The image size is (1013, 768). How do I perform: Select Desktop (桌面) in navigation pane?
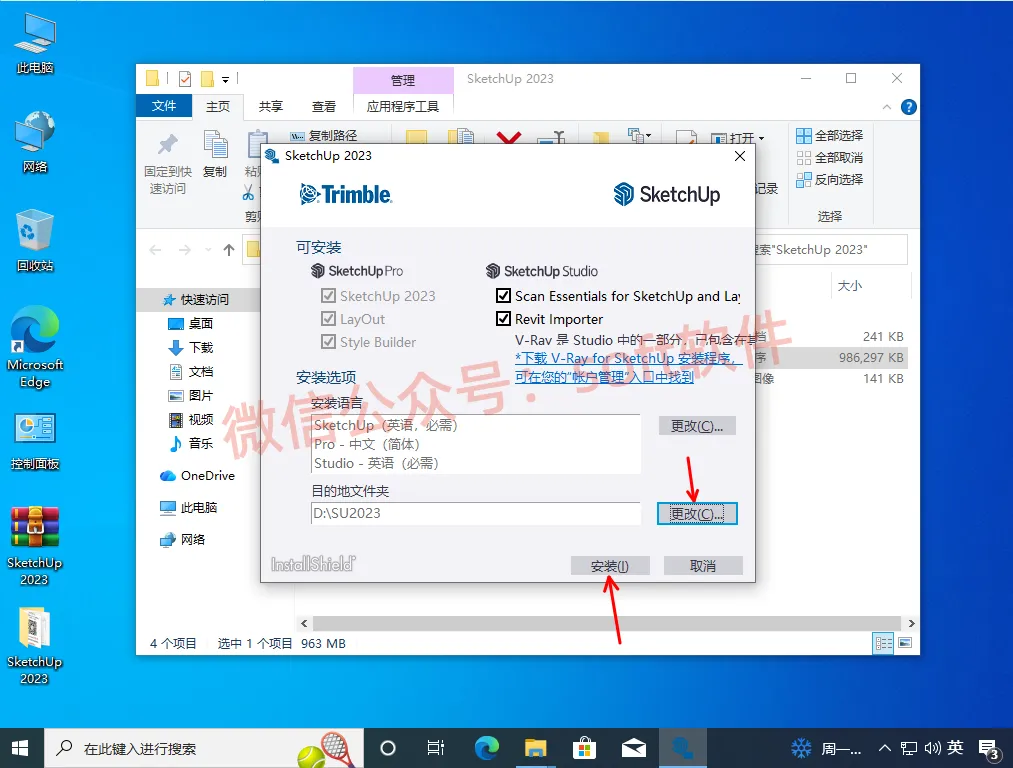coord(191,324)
